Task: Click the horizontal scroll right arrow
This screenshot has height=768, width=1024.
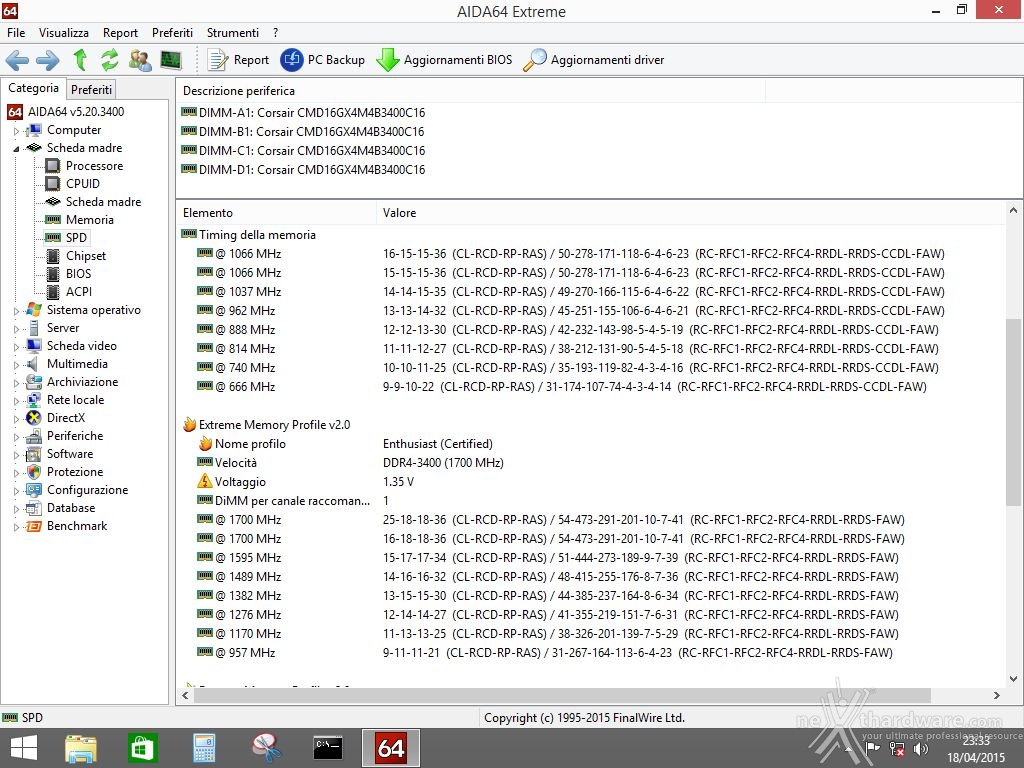Action: pos(997,696)
